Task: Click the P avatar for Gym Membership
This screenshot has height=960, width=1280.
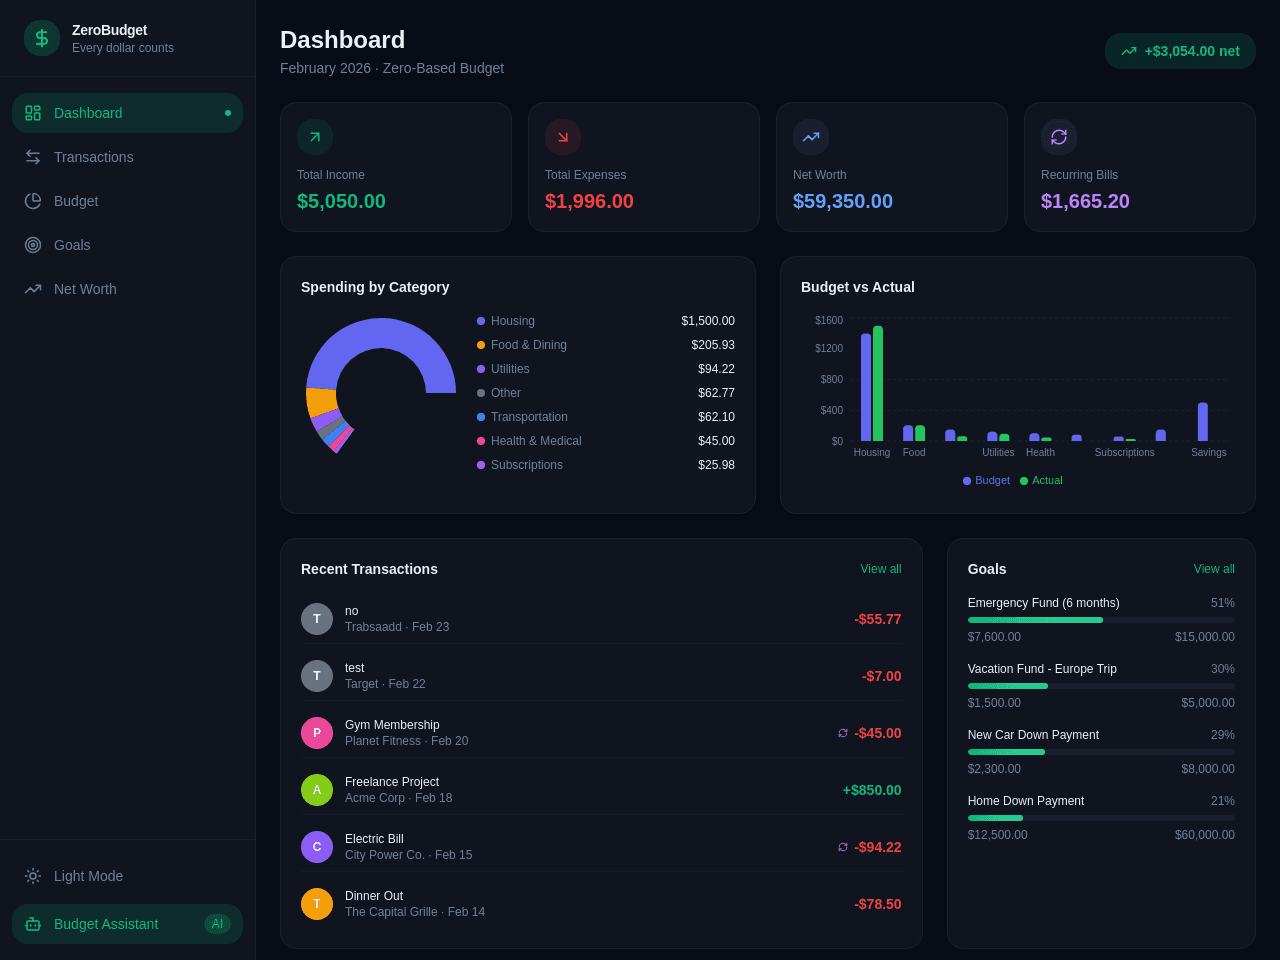Action: point(317,733)
